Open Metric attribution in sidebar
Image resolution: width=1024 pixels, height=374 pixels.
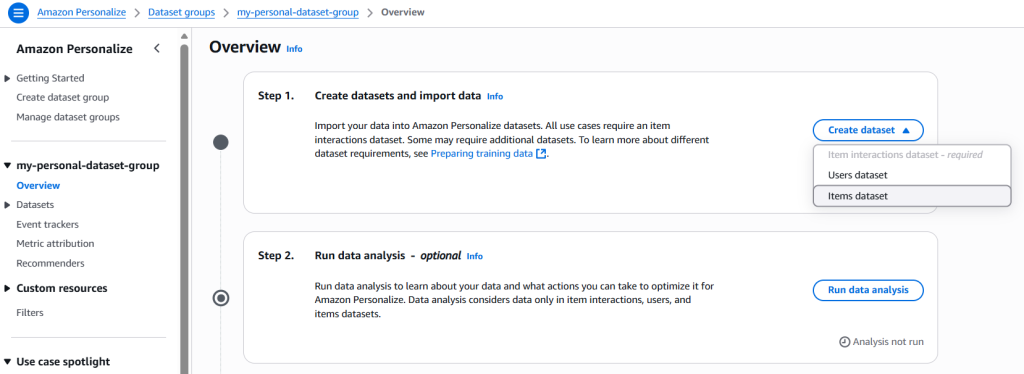click(56, 244)
